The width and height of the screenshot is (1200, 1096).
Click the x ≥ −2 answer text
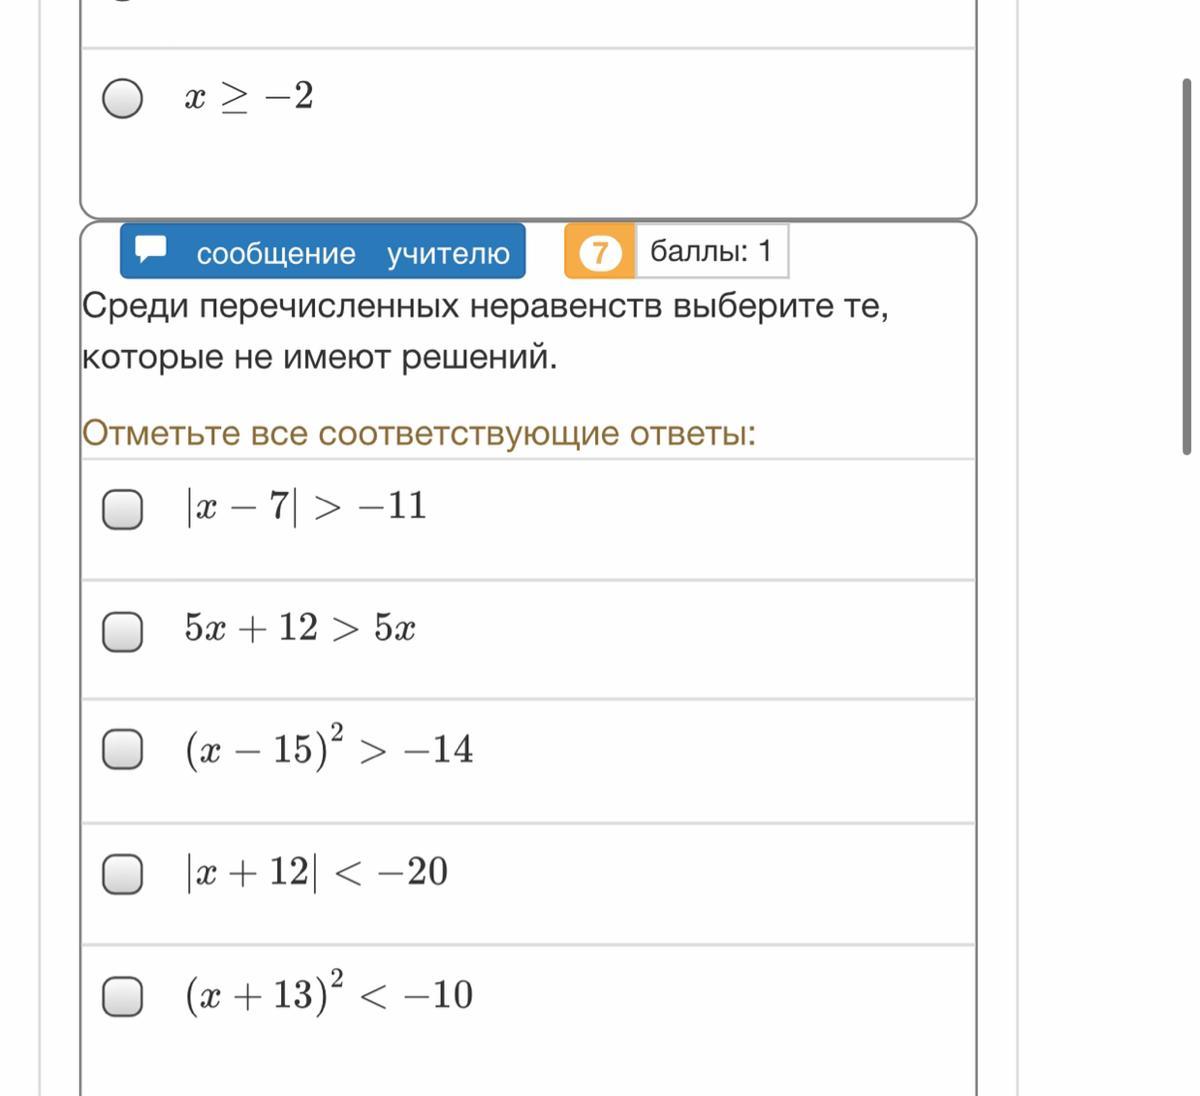(249, 97)
